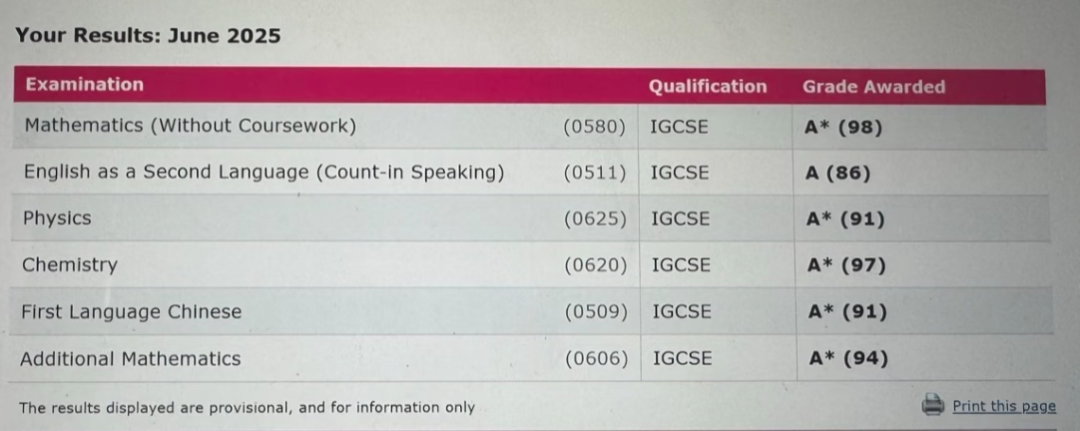The width and height of the screenshot is (1080, 431).
Task: Select the IGCSE qualification for Physics
Action: (x=681, y=219)
